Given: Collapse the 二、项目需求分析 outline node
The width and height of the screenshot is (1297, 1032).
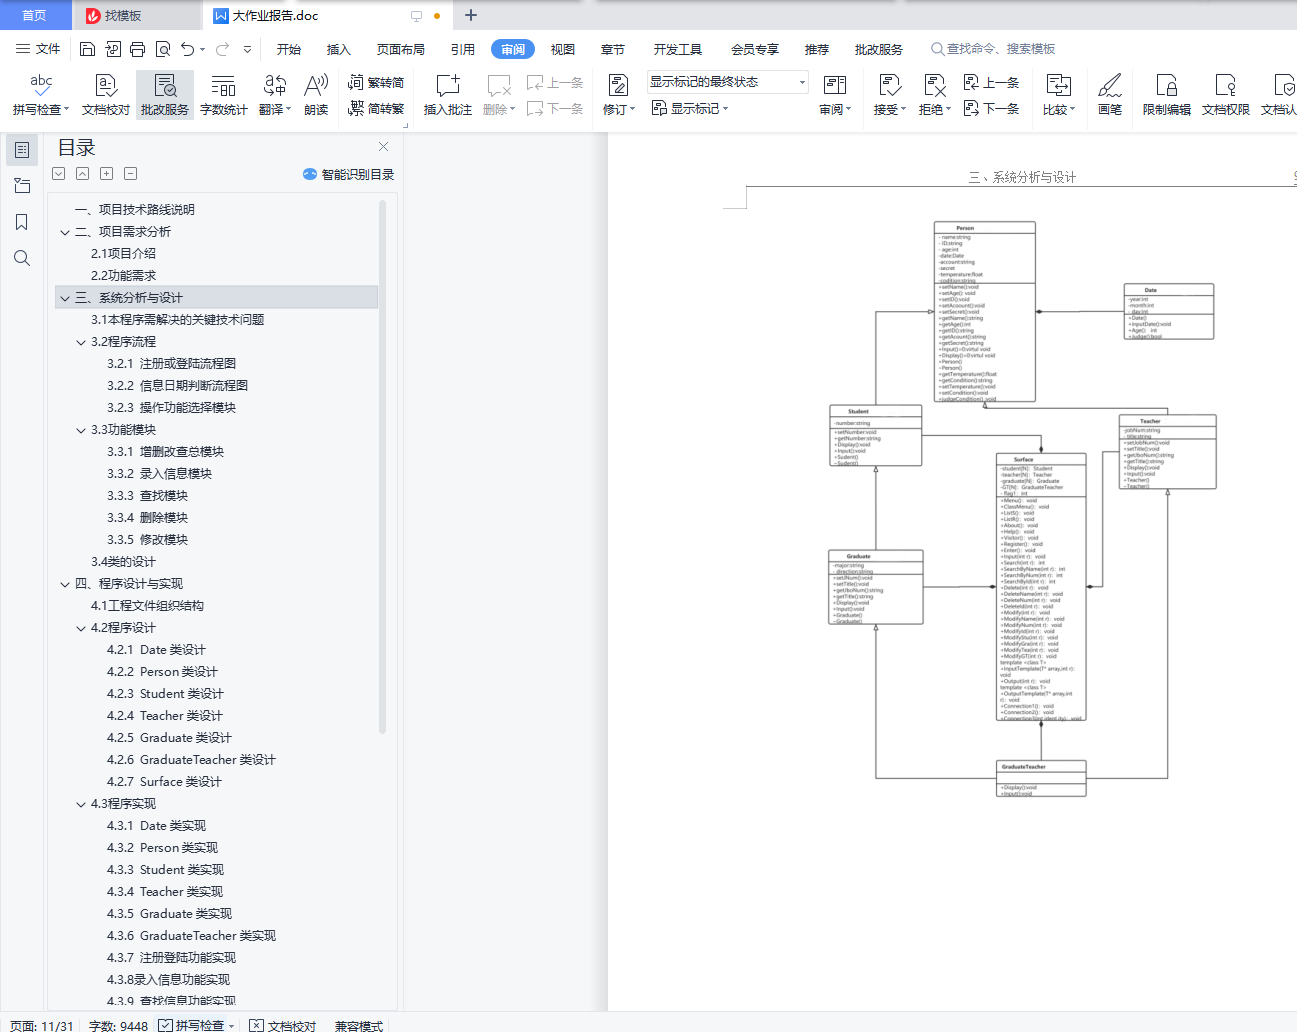Looking at the screenshot, I should (65, 232).
